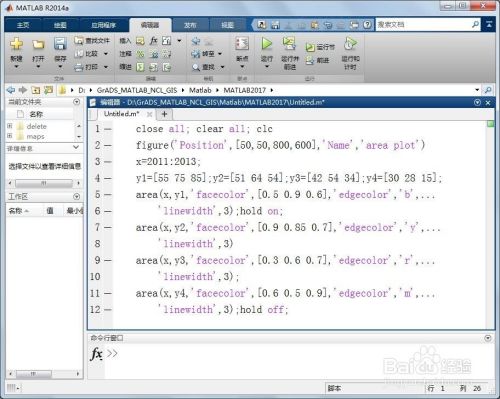The width and height of the screenshot is (500, 399).
Task: Open the Command Window panel actions menu
Action: [x=488, y=338]
